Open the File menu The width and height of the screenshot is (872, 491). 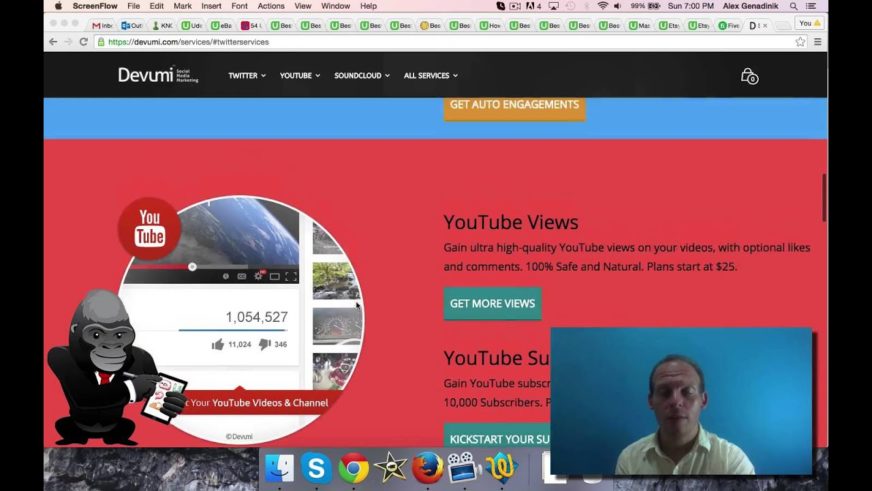(x=133, y=6)
